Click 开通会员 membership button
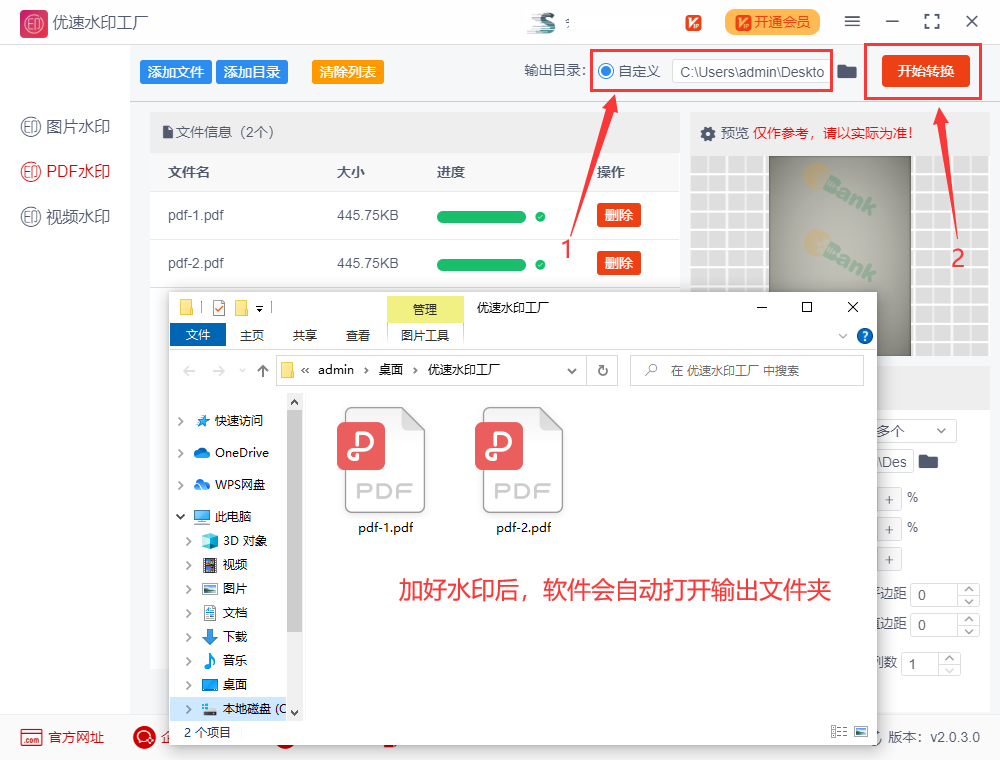The width and height of the screenshot is (1000, 760). pos(772,22)
